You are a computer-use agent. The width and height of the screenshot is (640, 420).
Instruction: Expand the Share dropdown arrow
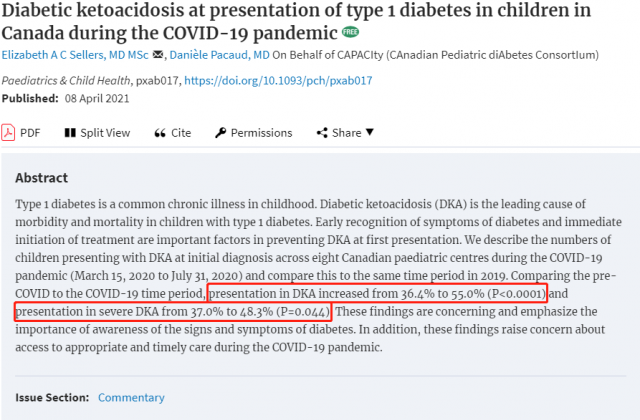pyautogui.click(x=370, y=132)
